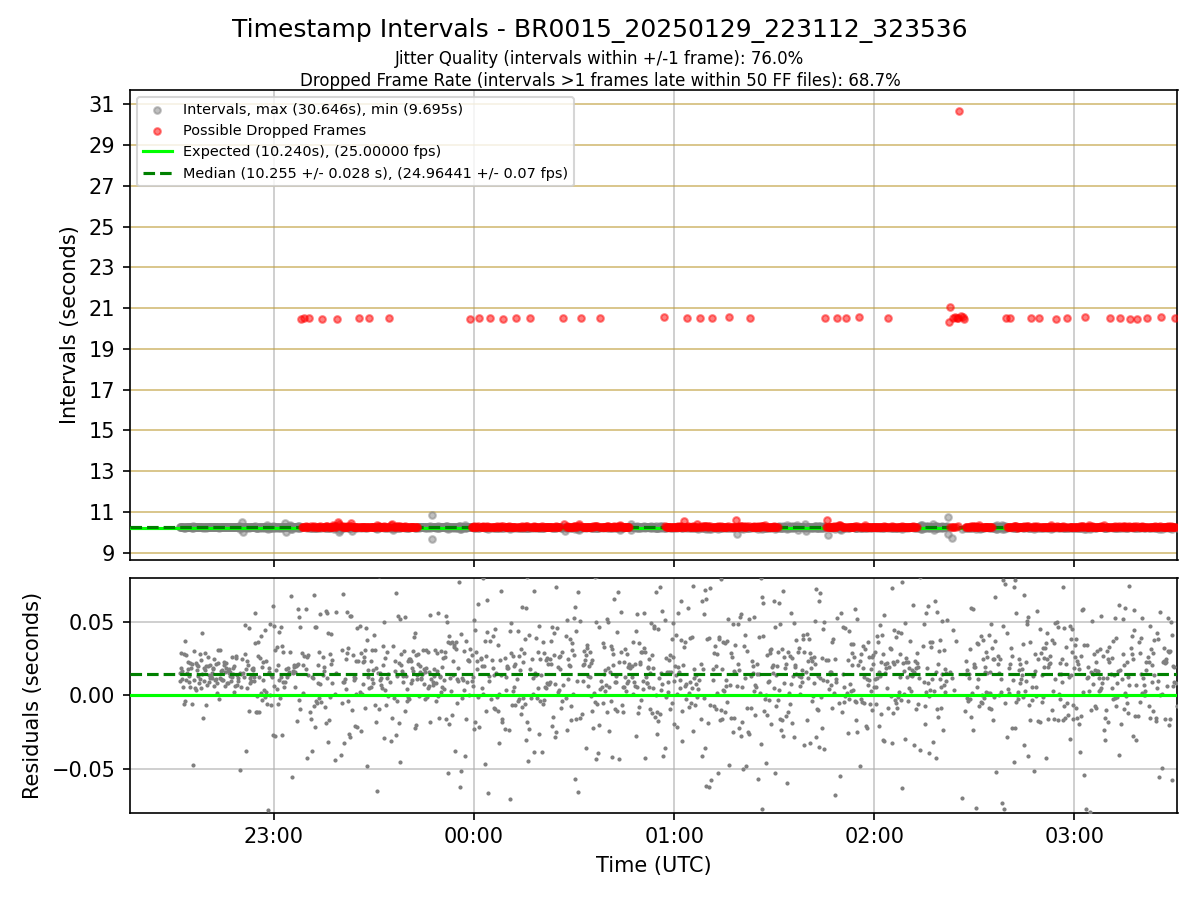Click the 25 tick label on the intervals axis
1200x900 pixels.
click(103, 227)
